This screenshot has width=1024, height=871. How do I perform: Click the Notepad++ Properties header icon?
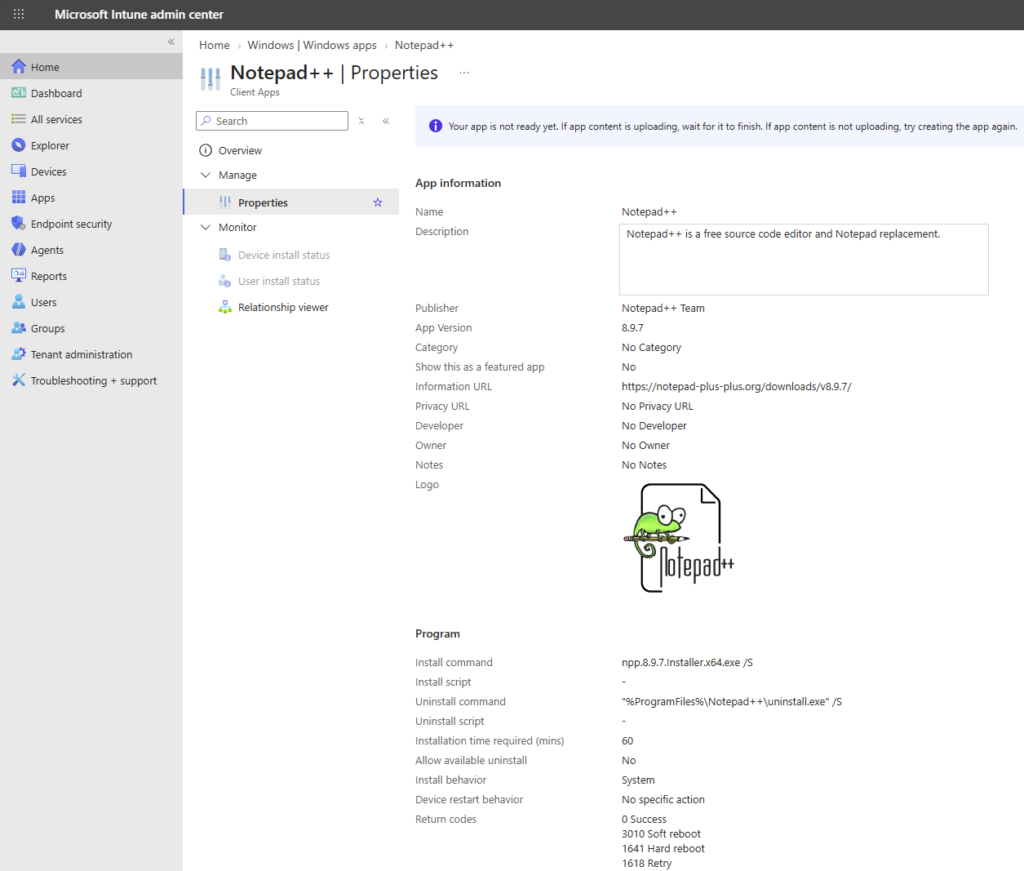tap(210, 79)
